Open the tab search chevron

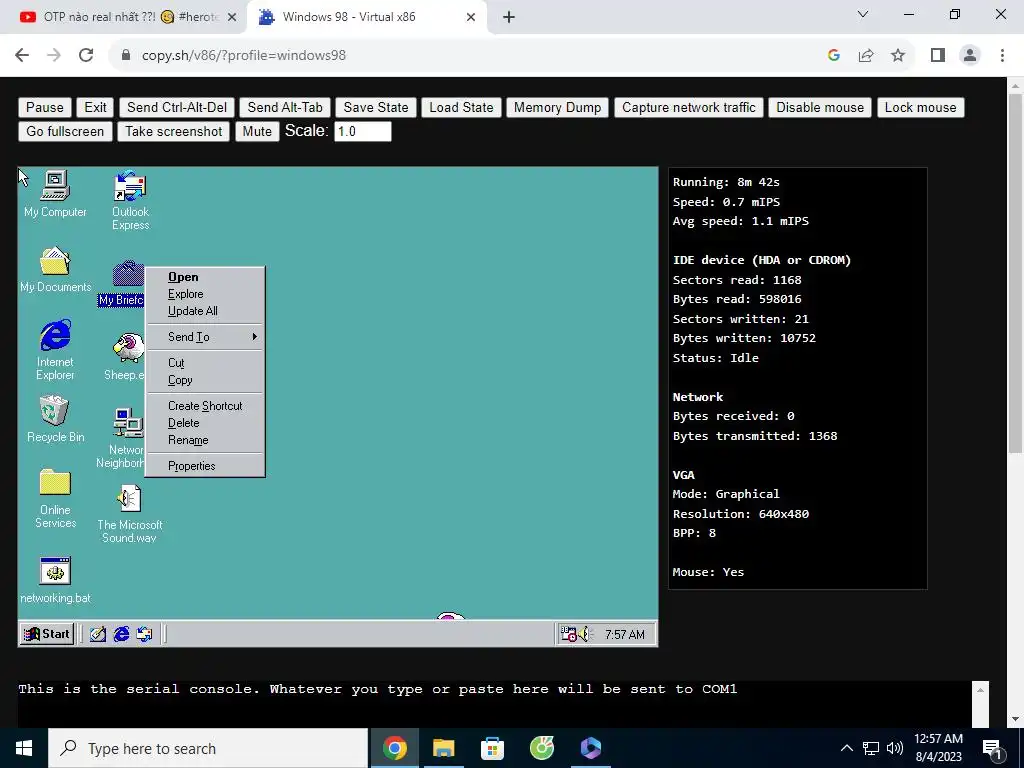[x=863, y=14]
